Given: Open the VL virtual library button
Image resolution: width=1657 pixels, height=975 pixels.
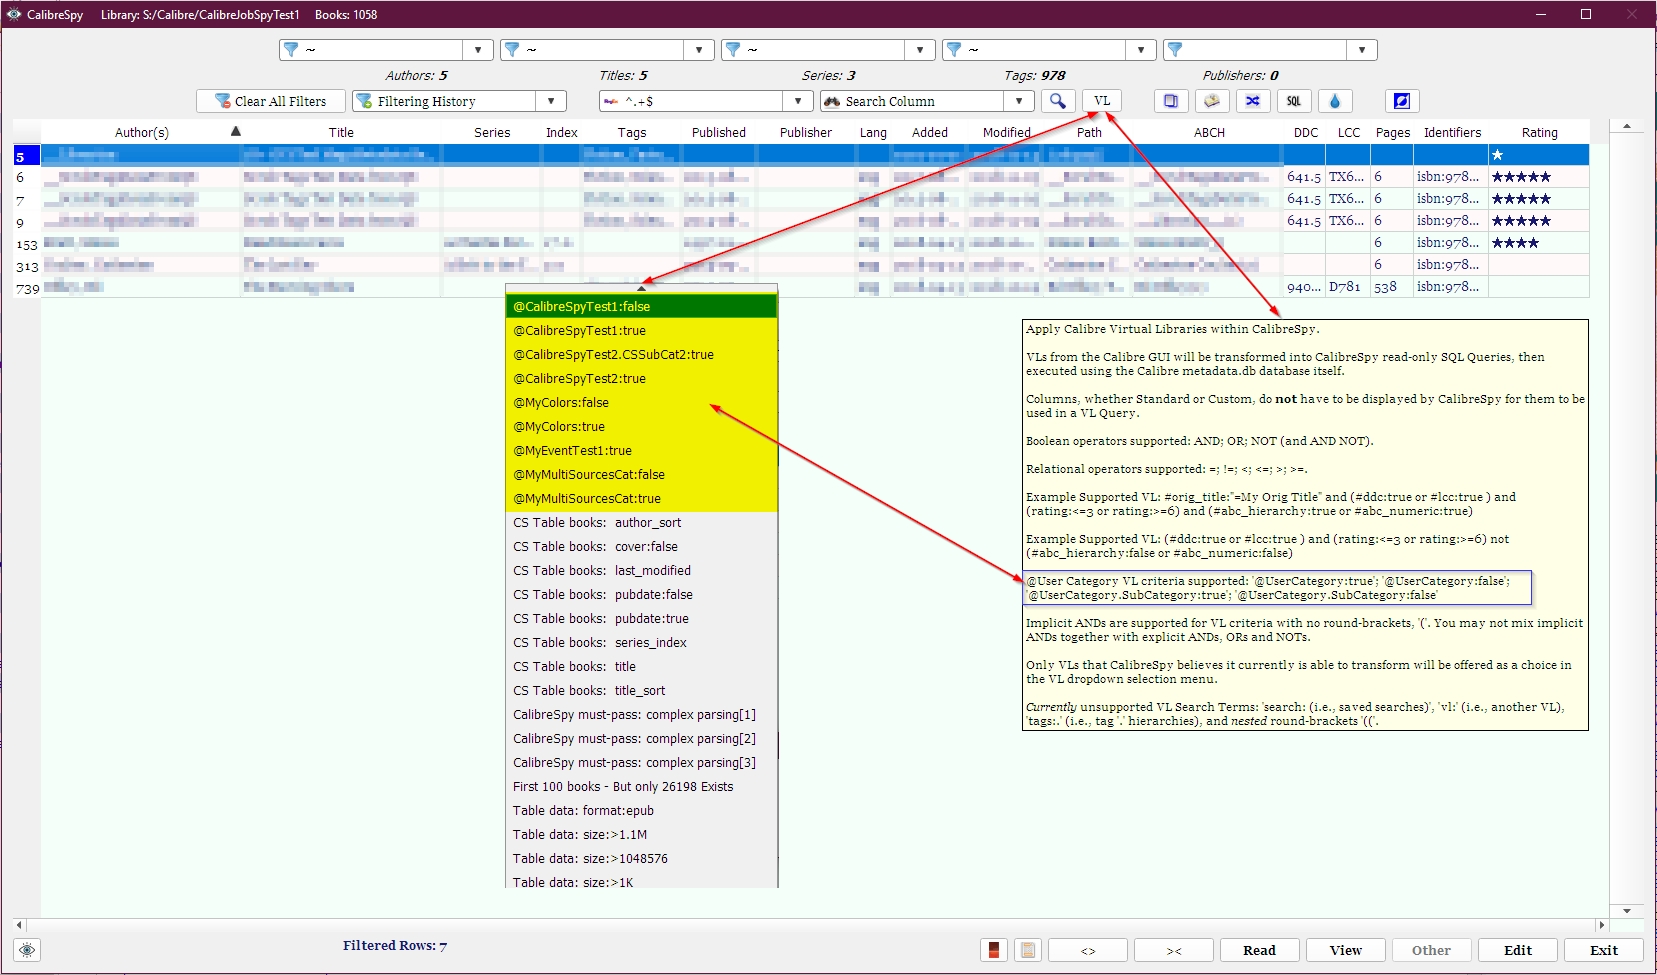Looking at the screenshot, I should pyautogui.click(x=1102, y=101).
